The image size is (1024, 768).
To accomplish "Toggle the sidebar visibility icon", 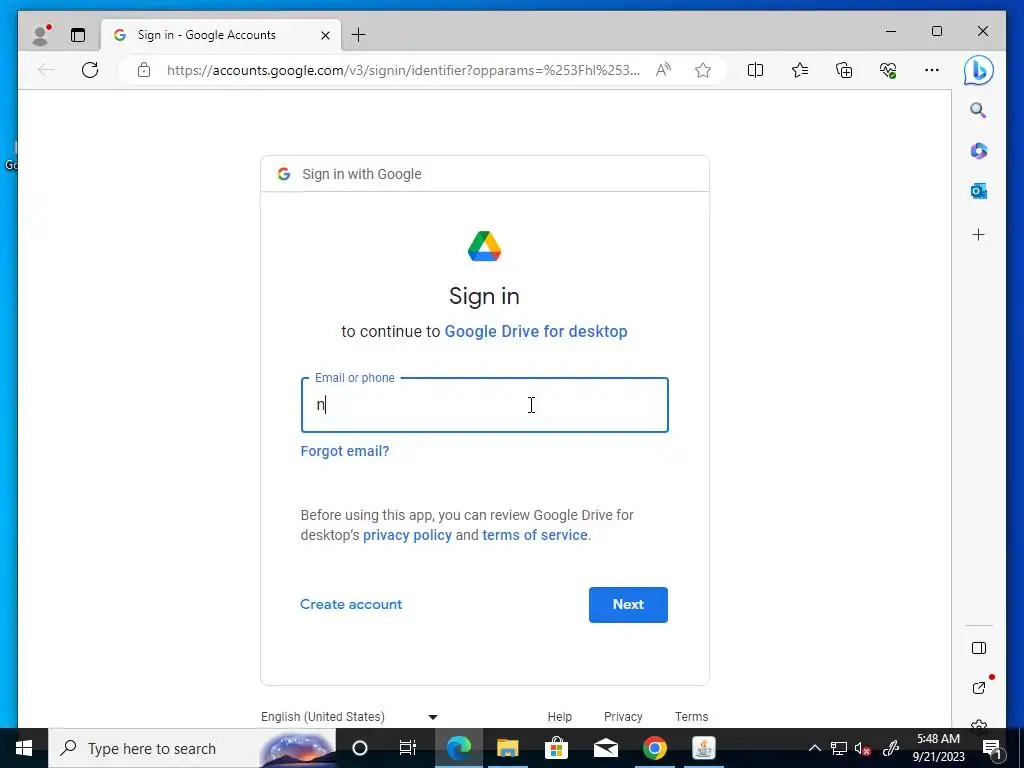I will (x=978, y=648).
